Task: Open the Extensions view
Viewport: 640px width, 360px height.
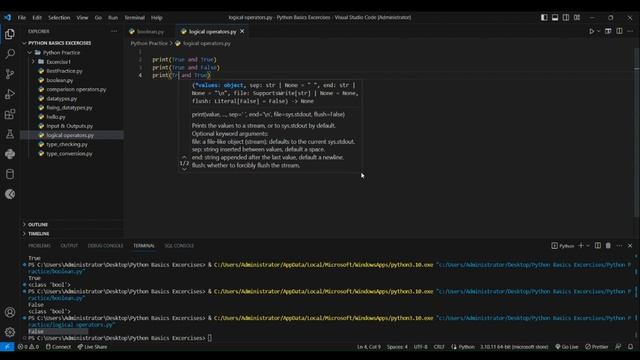Action: [10, 114]
